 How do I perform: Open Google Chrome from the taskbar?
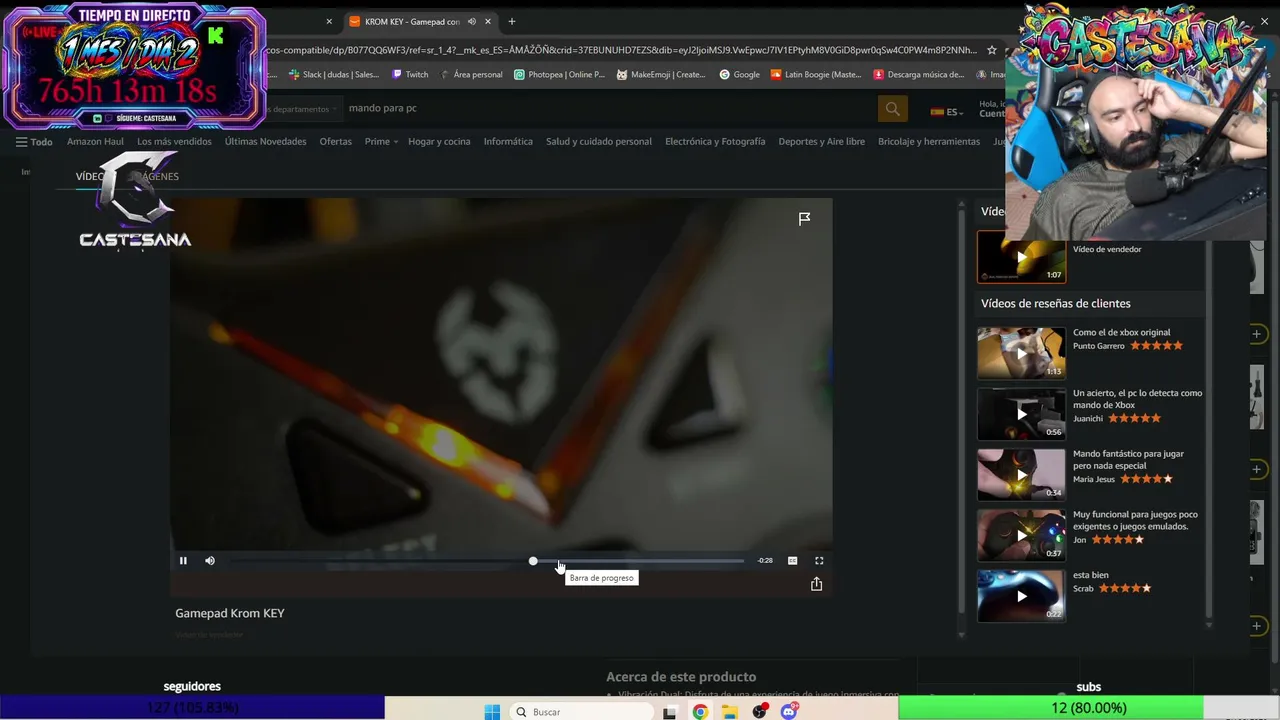click(x=700, y=712)
